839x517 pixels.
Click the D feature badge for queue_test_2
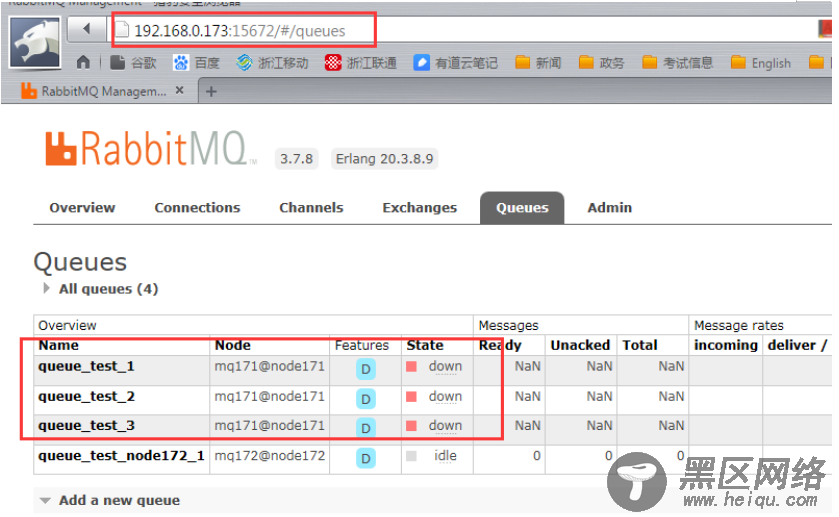point(365,399)
